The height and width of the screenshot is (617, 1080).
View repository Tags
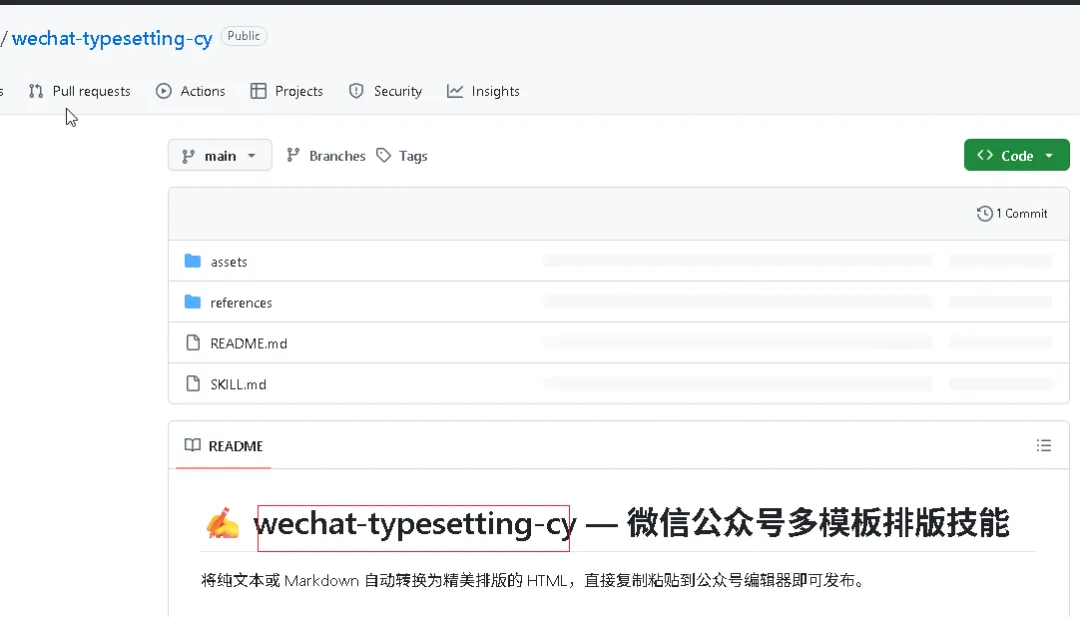click(x=402, y=156)
